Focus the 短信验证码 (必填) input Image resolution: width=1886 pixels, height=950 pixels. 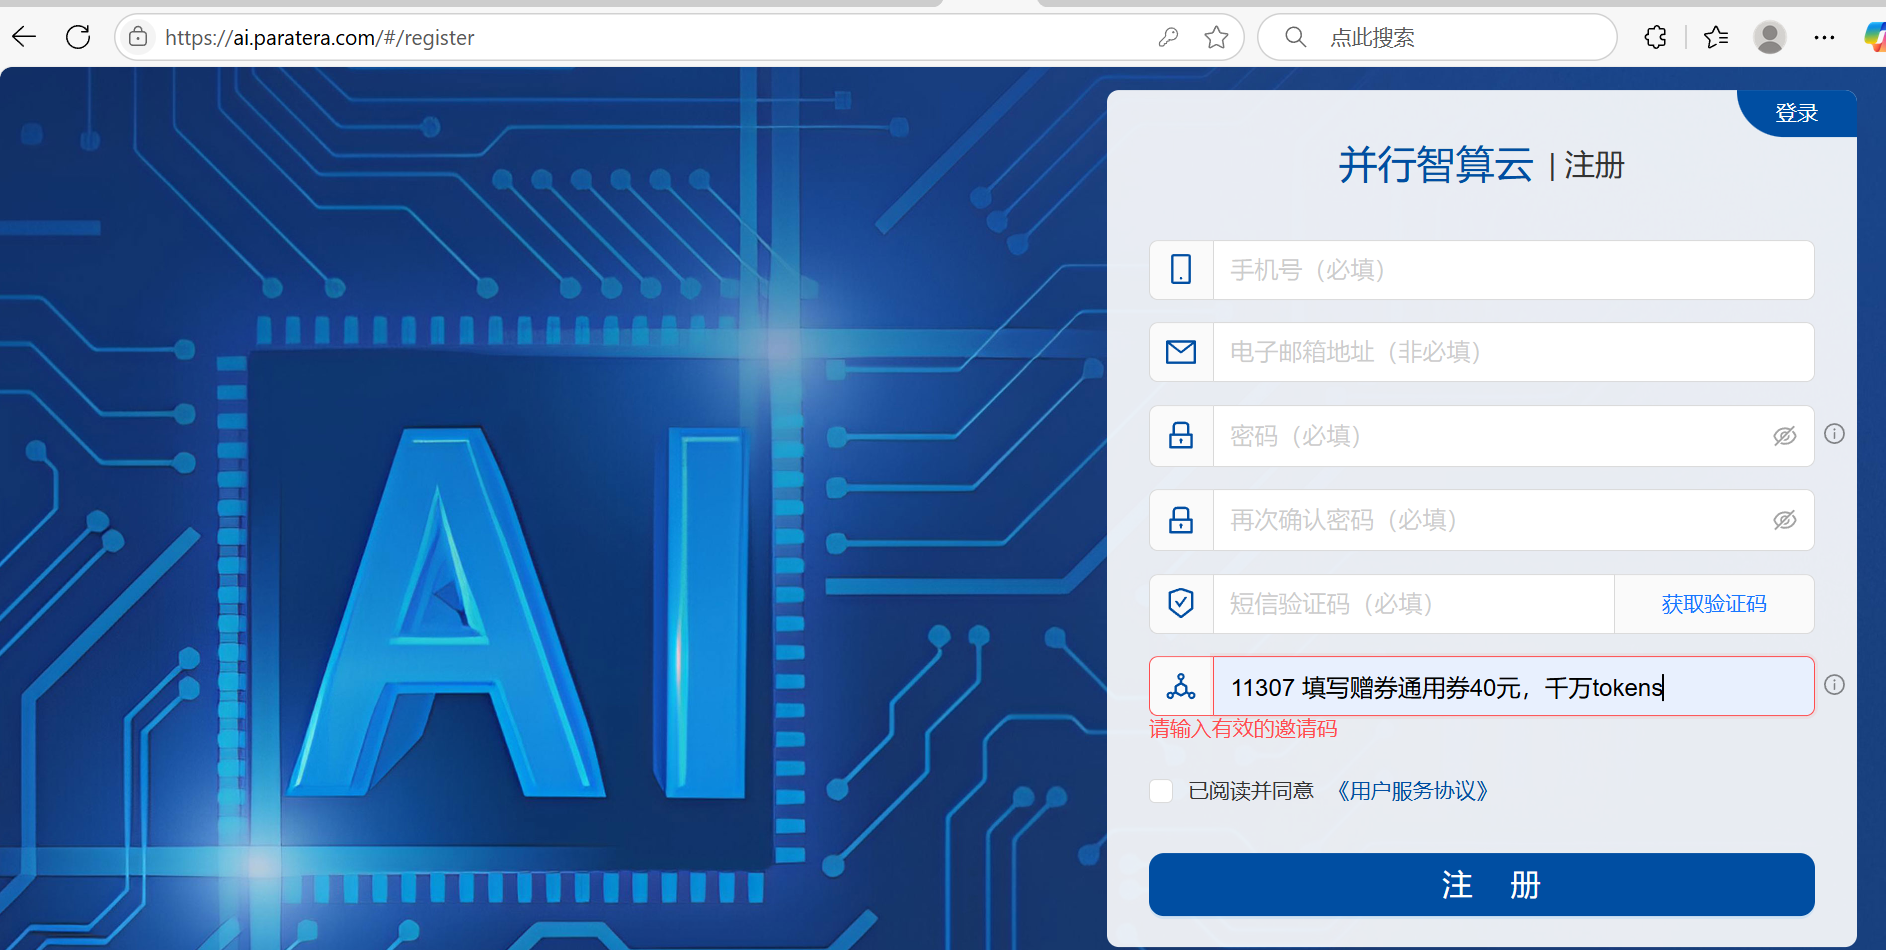1413,604
